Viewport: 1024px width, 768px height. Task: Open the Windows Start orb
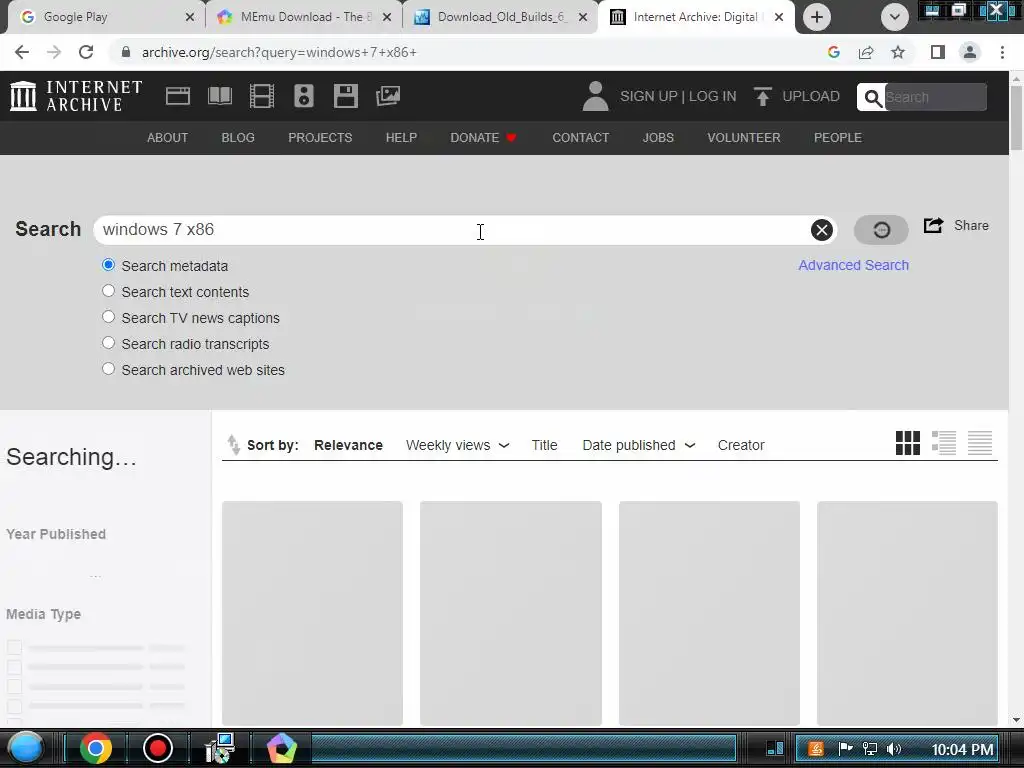pyautogui.click(x=25, y=748)
